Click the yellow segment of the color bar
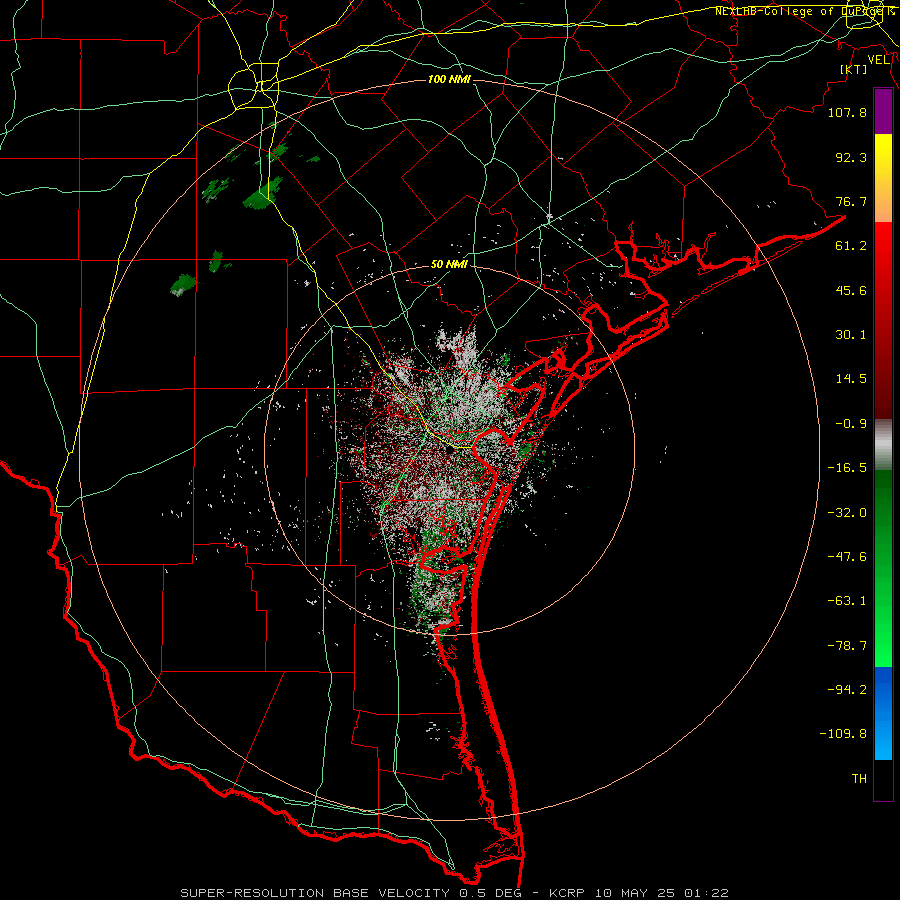Screen dimensions: 900x900 (x=883, y=178)
